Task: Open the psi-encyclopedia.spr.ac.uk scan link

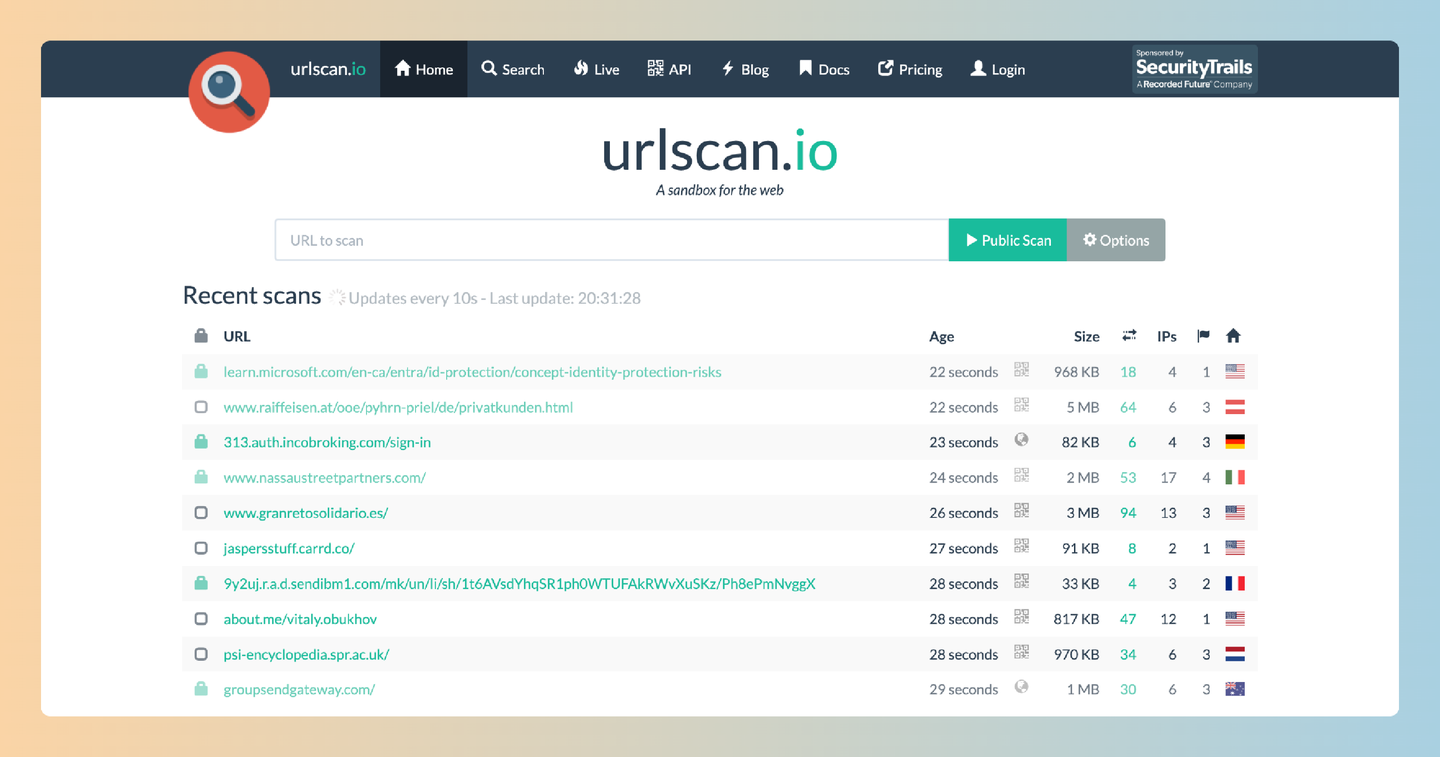Action: [x=306, y=654]
